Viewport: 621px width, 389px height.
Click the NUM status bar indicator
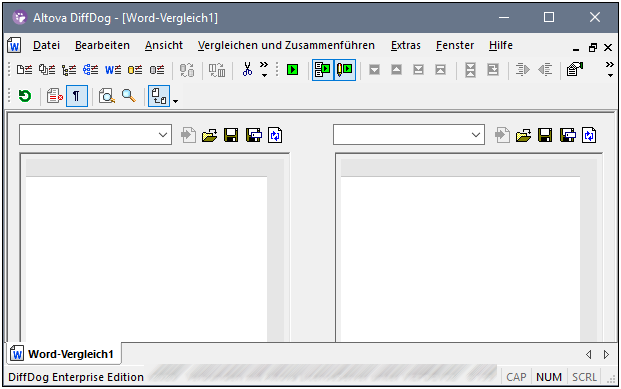tap(549, 377)
